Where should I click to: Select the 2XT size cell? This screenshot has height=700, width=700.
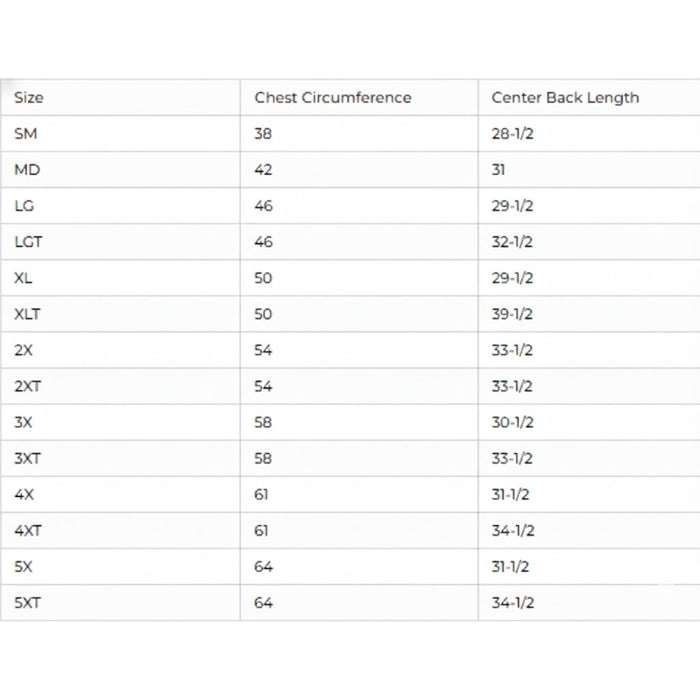click(x=28, y=386)
